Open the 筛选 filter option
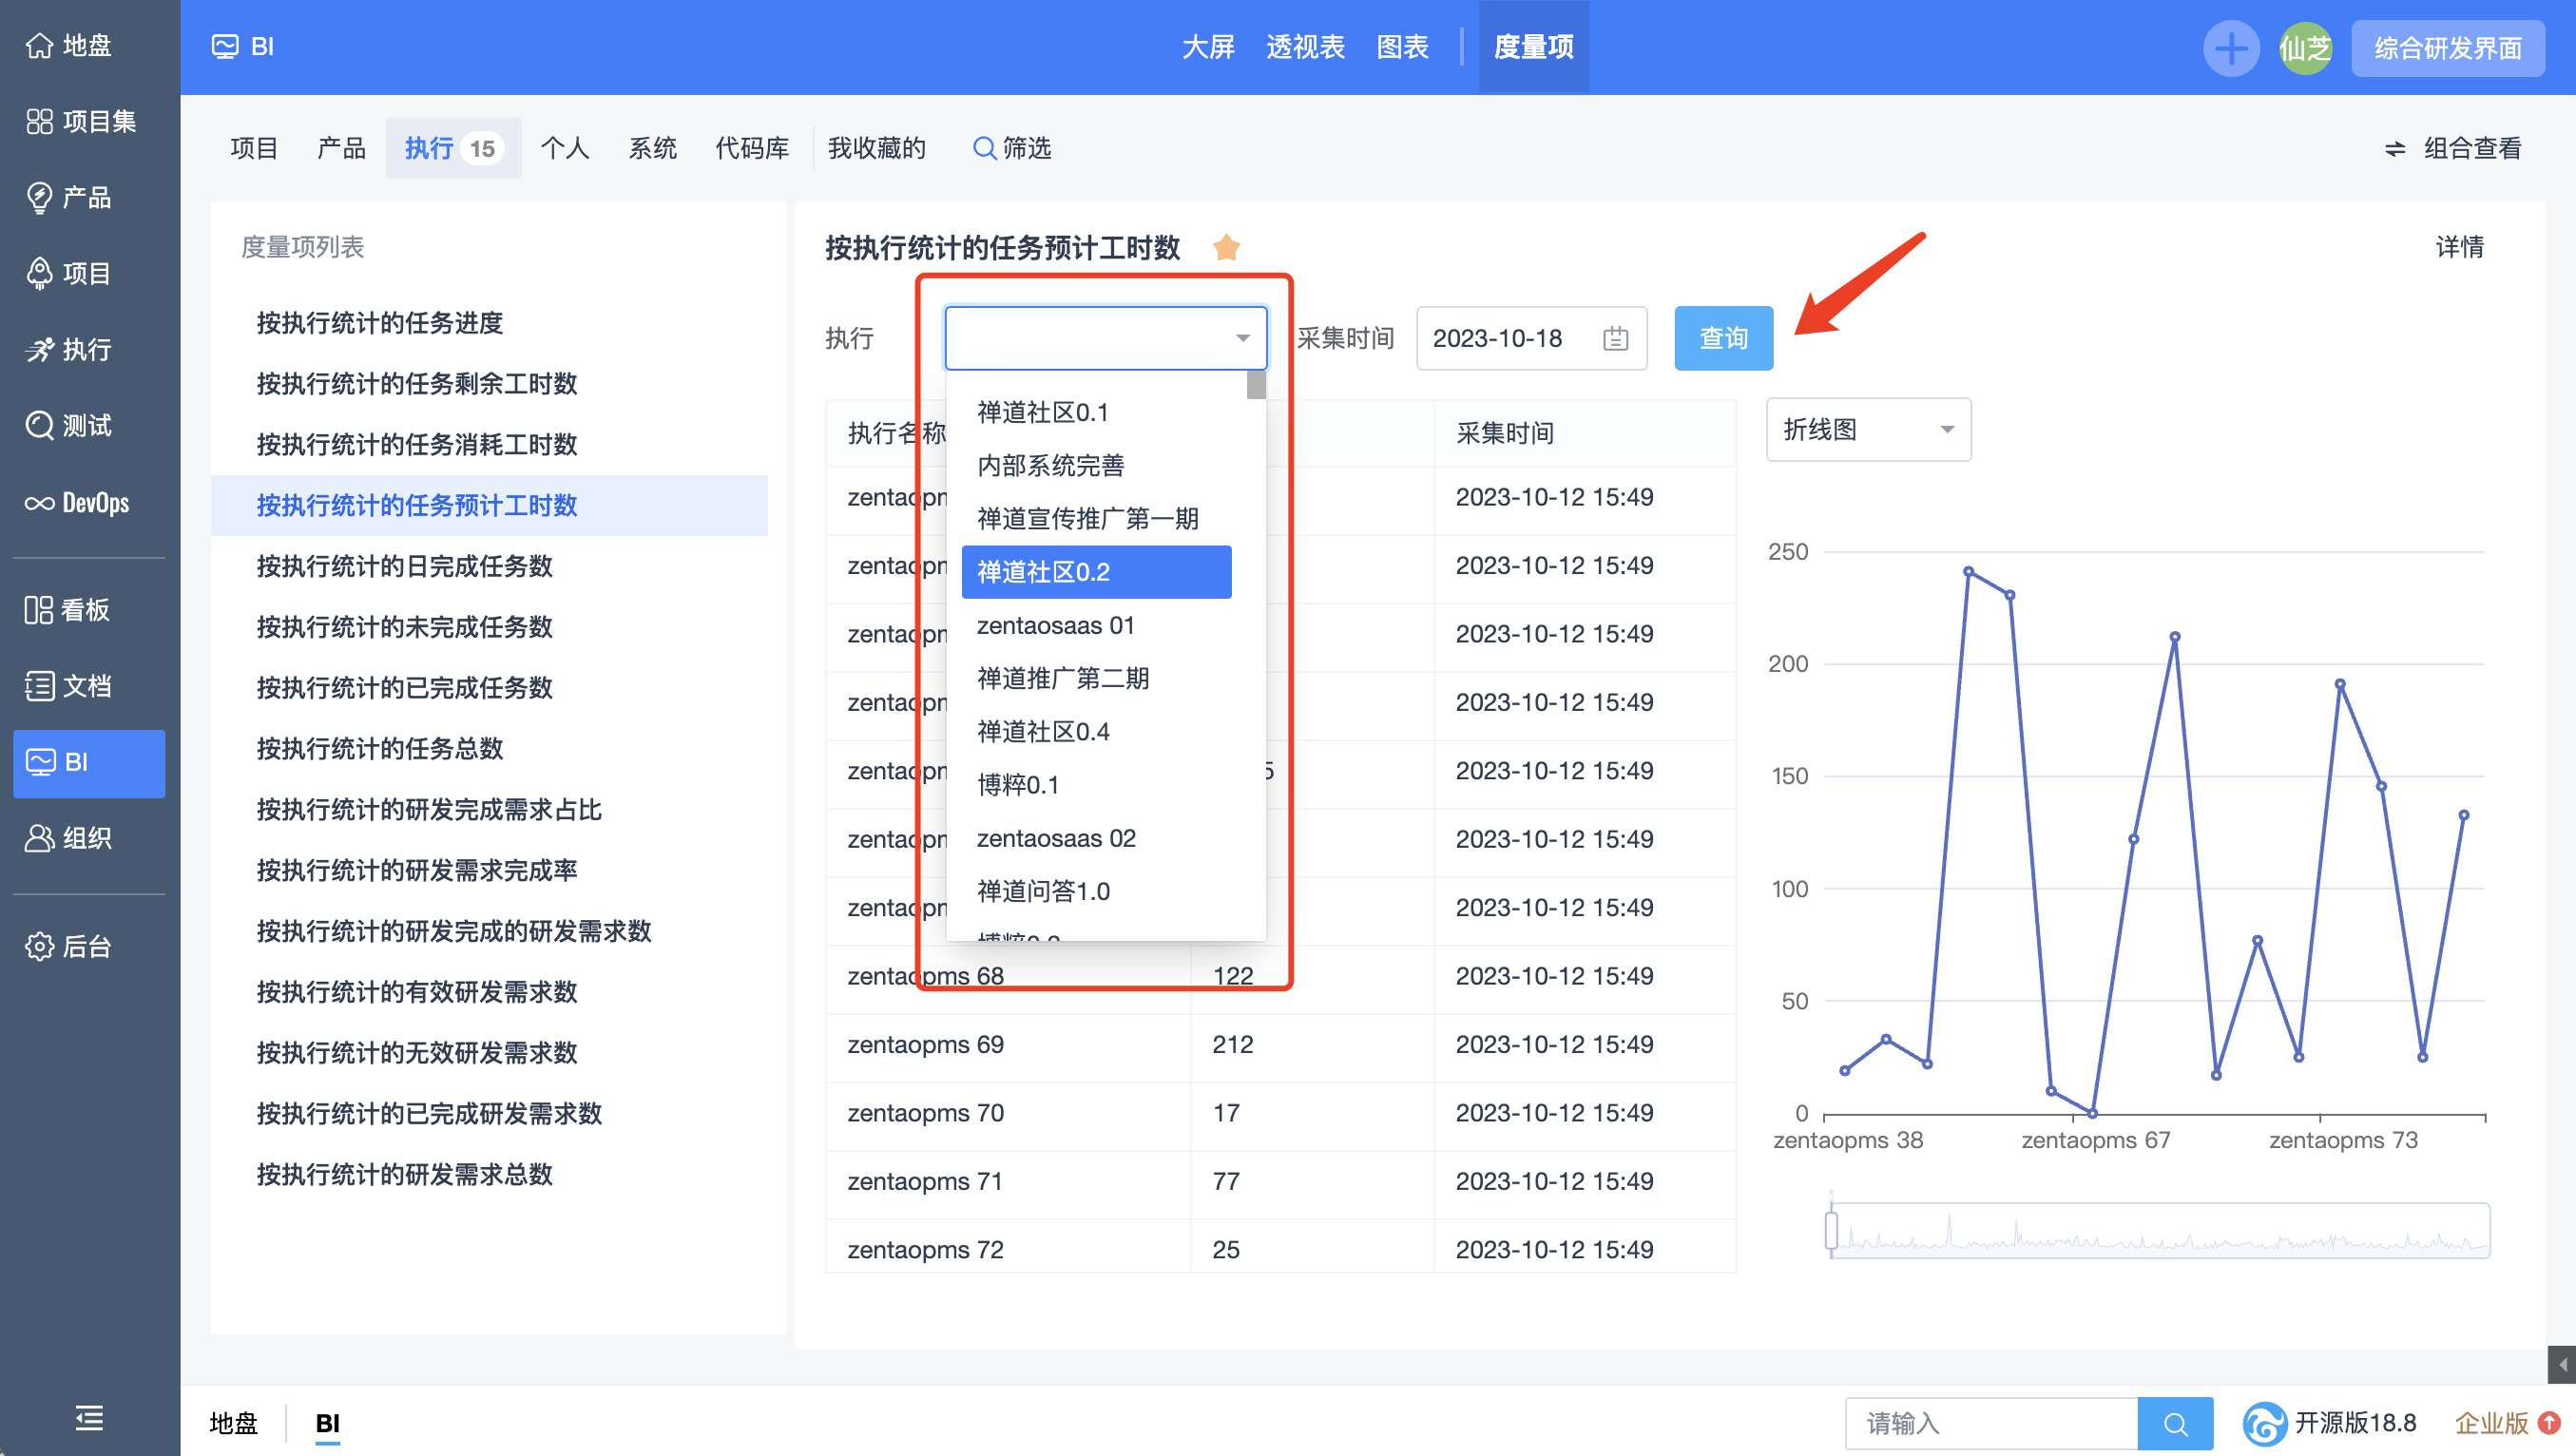This screenshot has height=1456, width=2576. point(1012,148)
